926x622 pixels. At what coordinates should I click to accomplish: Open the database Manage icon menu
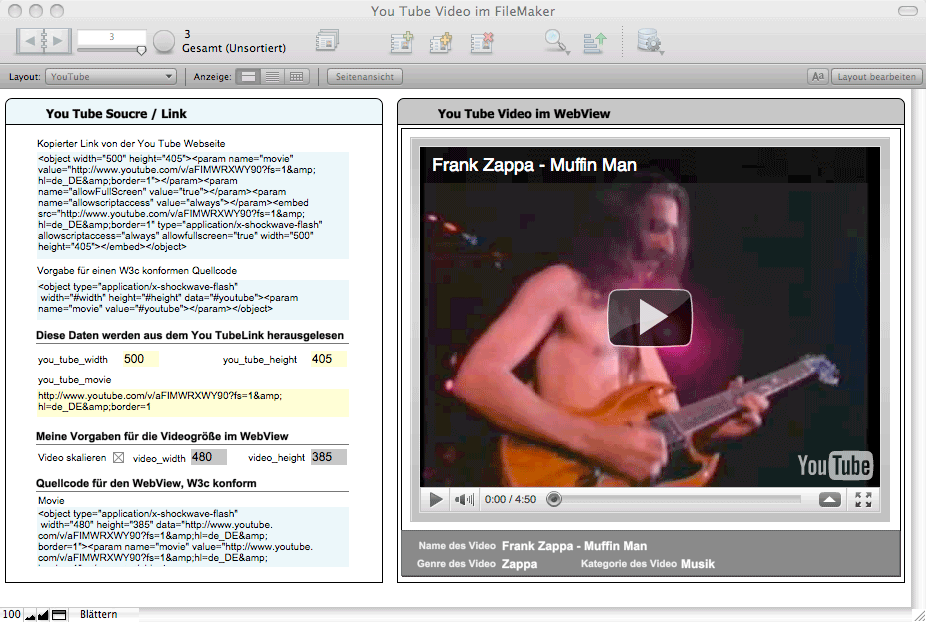click(x=651, y=42)
